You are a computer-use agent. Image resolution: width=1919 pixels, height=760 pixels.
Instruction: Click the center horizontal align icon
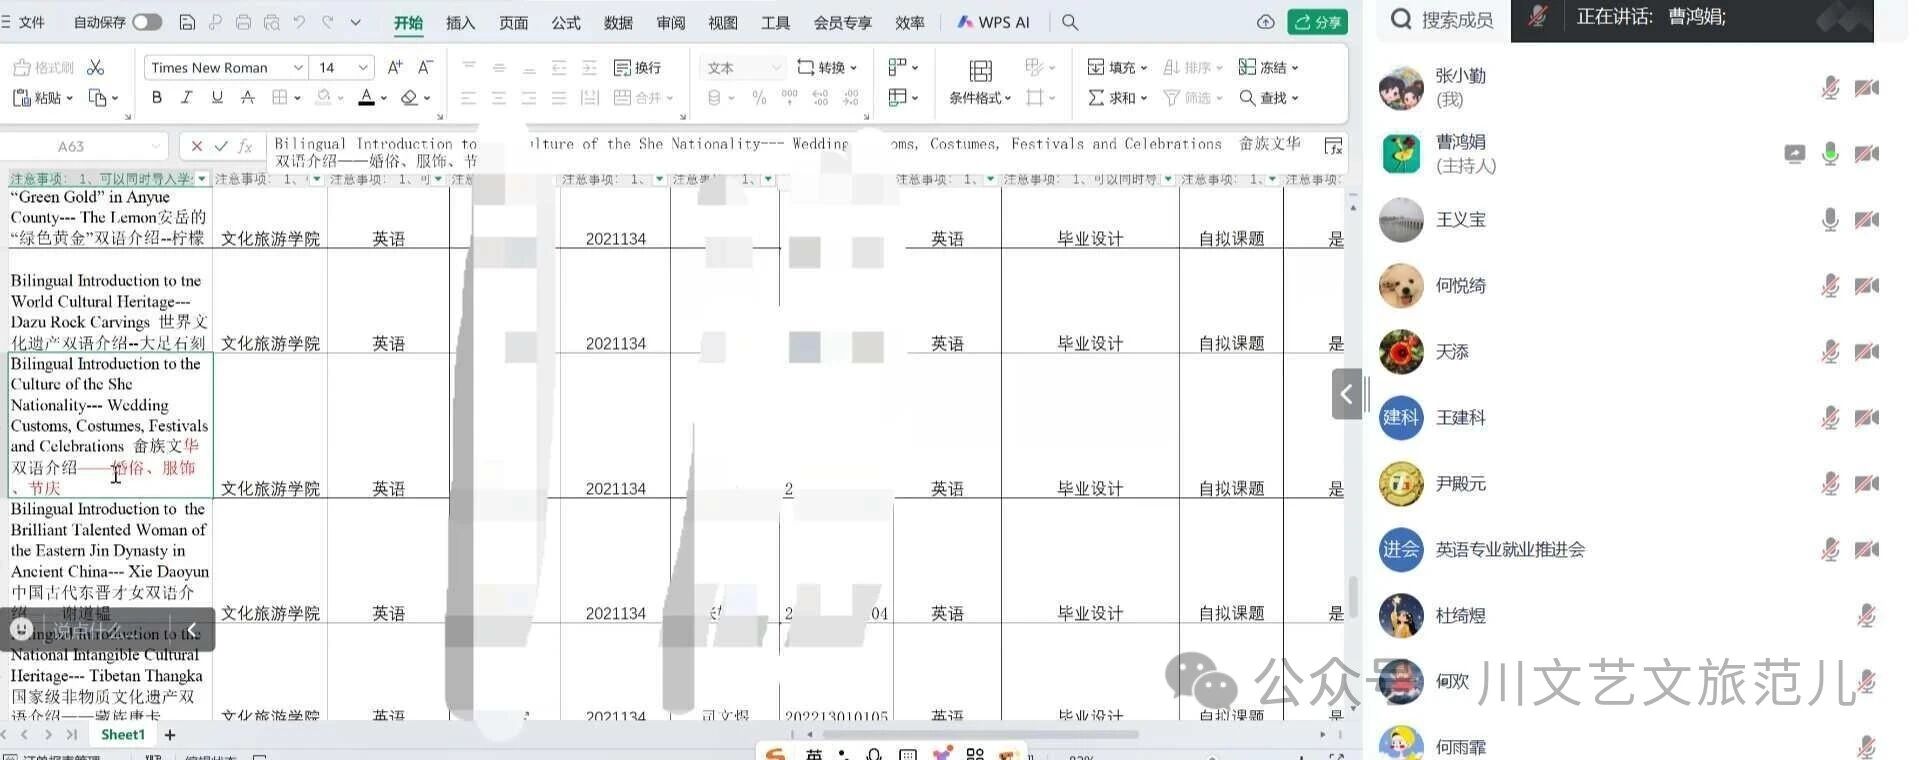(498, 97)
